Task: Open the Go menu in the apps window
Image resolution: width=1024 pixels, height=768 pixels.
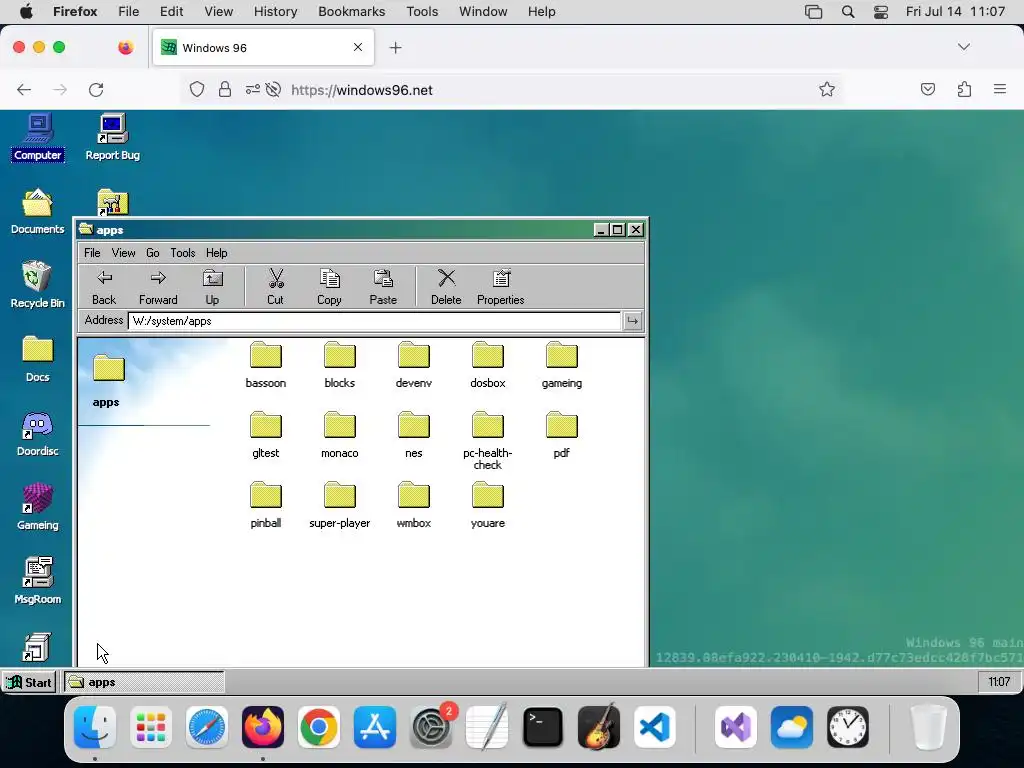Action: pyautogui.click(x=153, y=253)
